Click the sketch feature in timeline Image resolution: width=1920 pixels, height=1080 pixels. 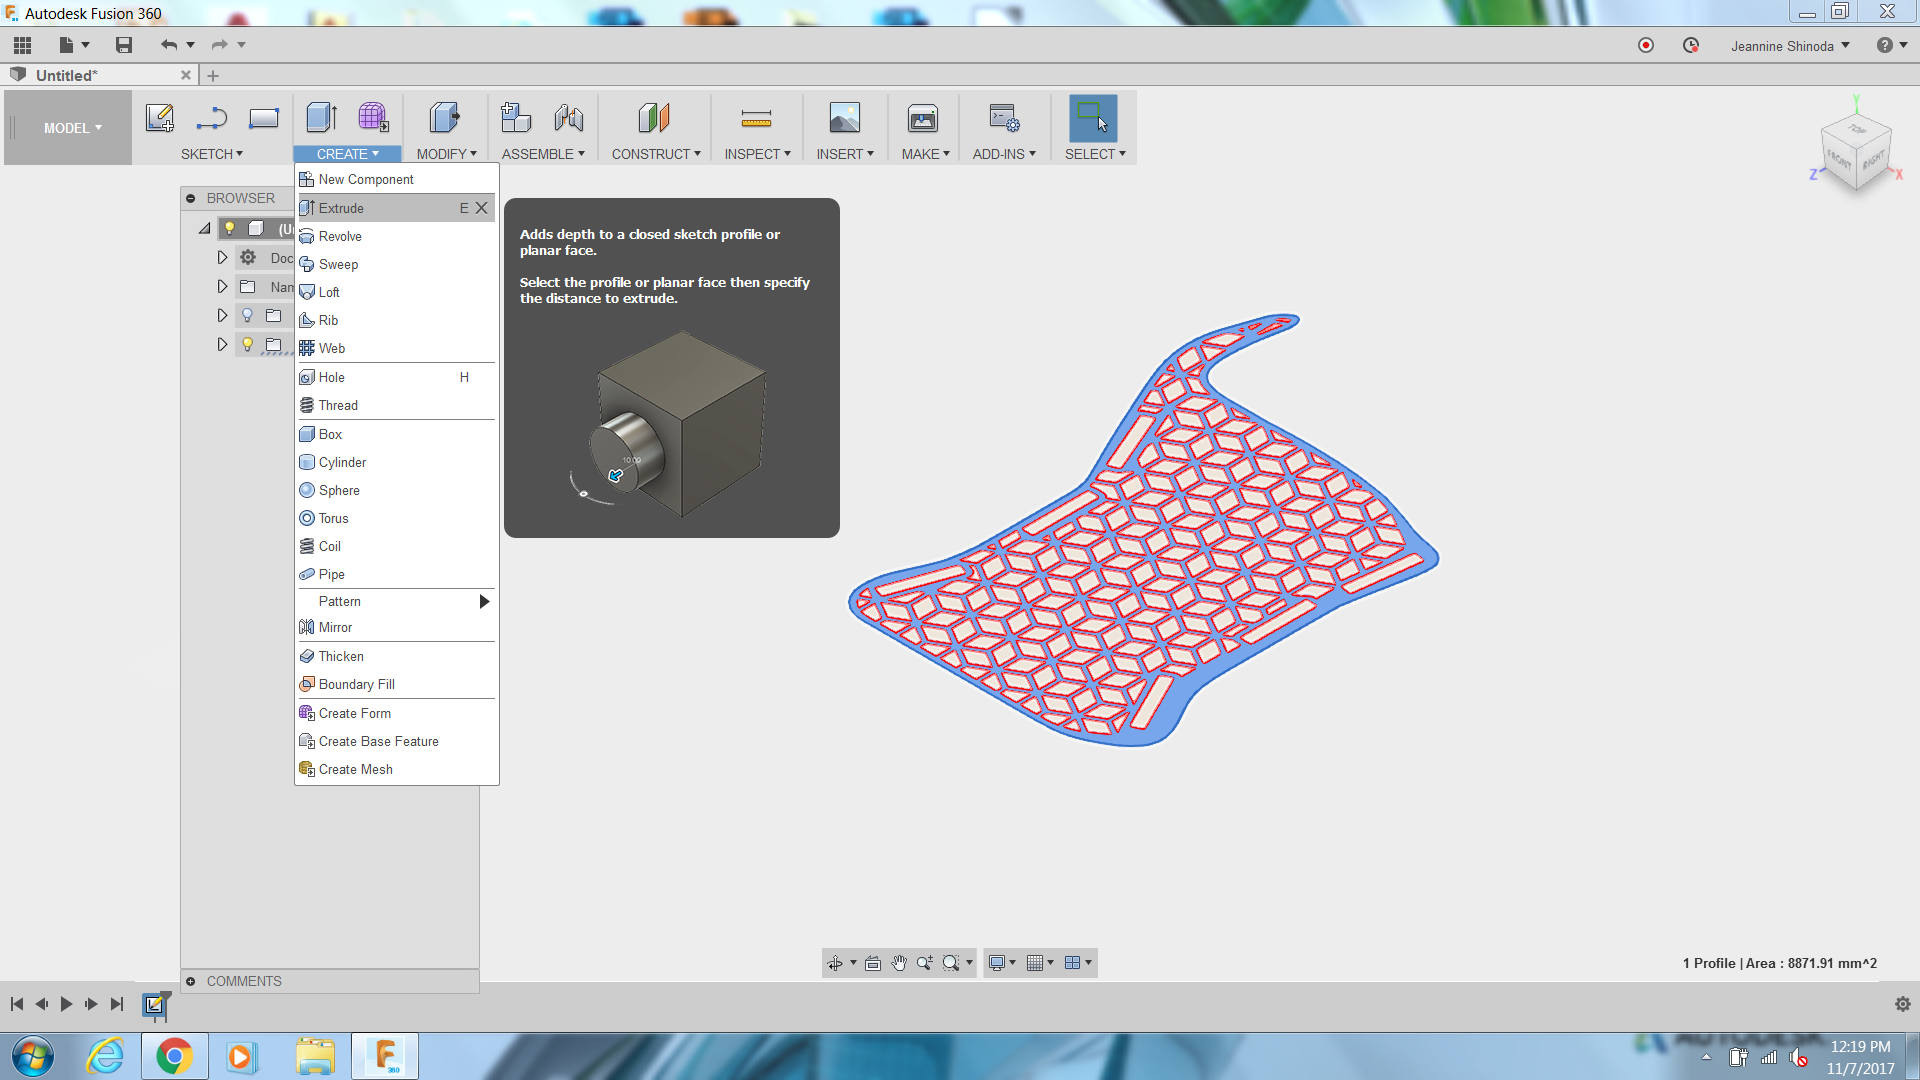pos(155,1004)
